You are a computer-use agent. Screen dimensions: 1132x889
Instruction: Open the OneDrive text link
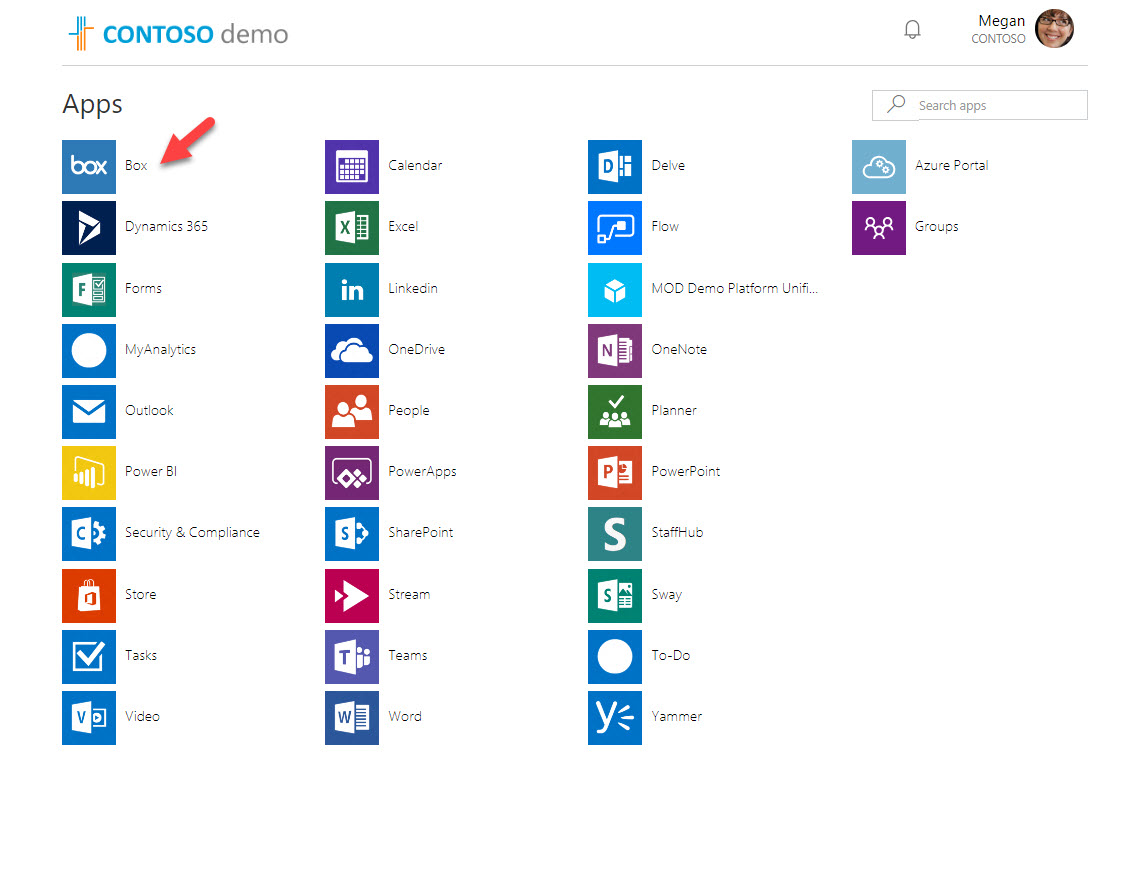[417, 349]
